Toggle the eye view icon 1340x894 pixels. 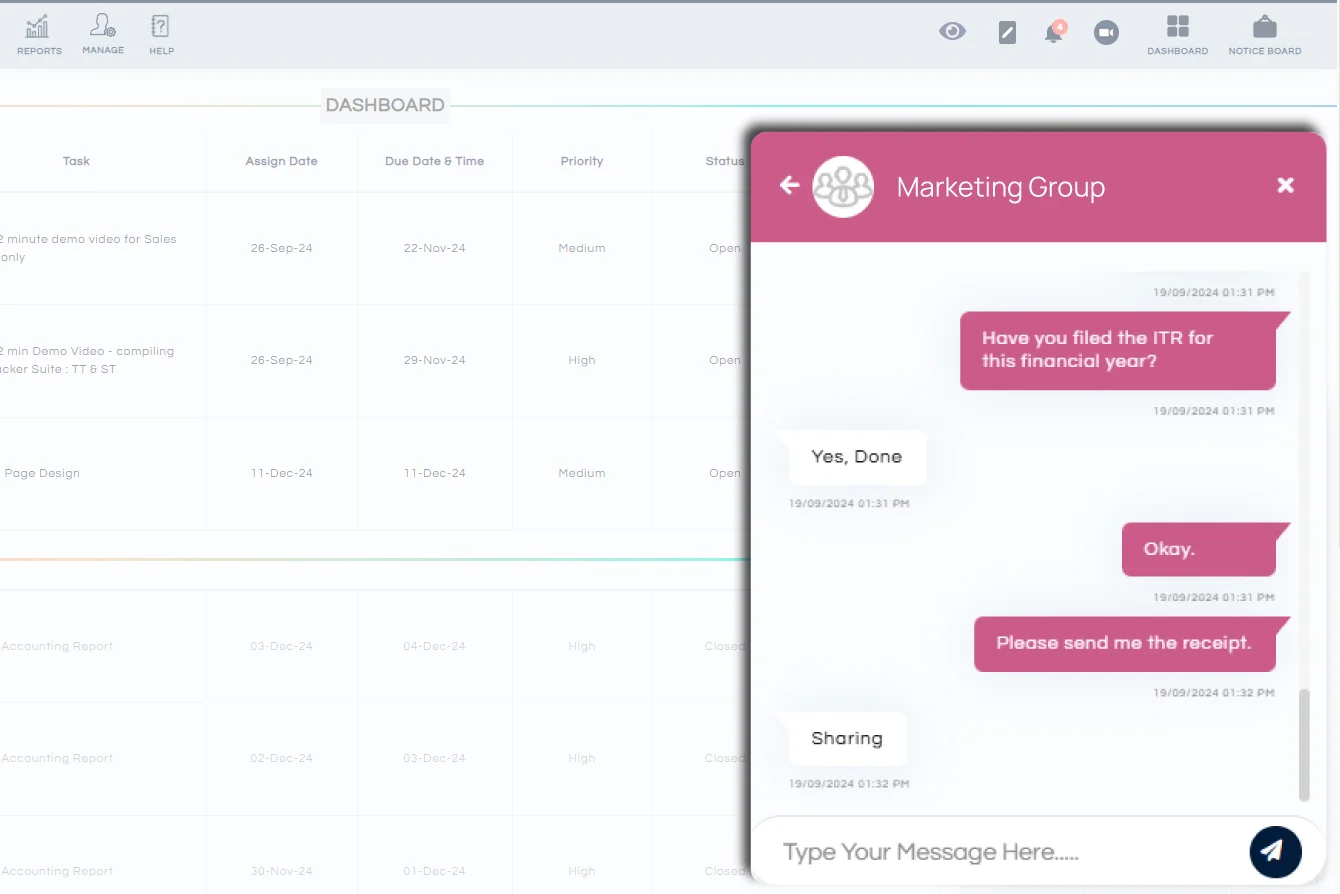click(952, 32)
